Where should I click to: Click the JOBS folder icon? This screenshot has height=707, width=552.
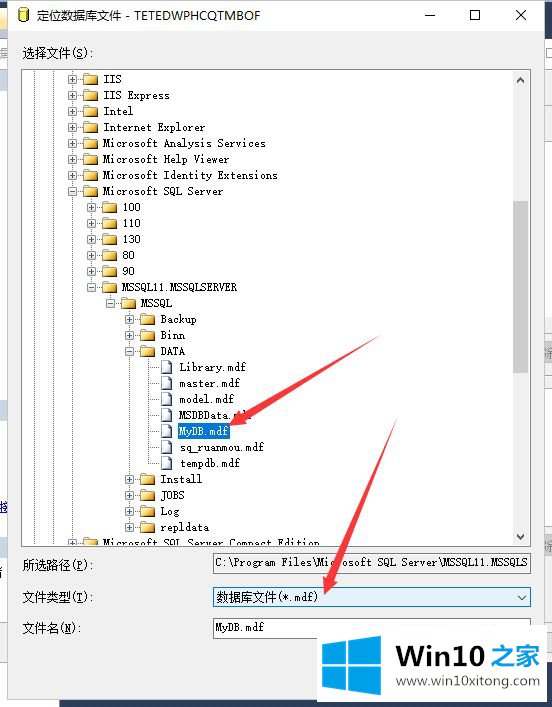(147, 495)
